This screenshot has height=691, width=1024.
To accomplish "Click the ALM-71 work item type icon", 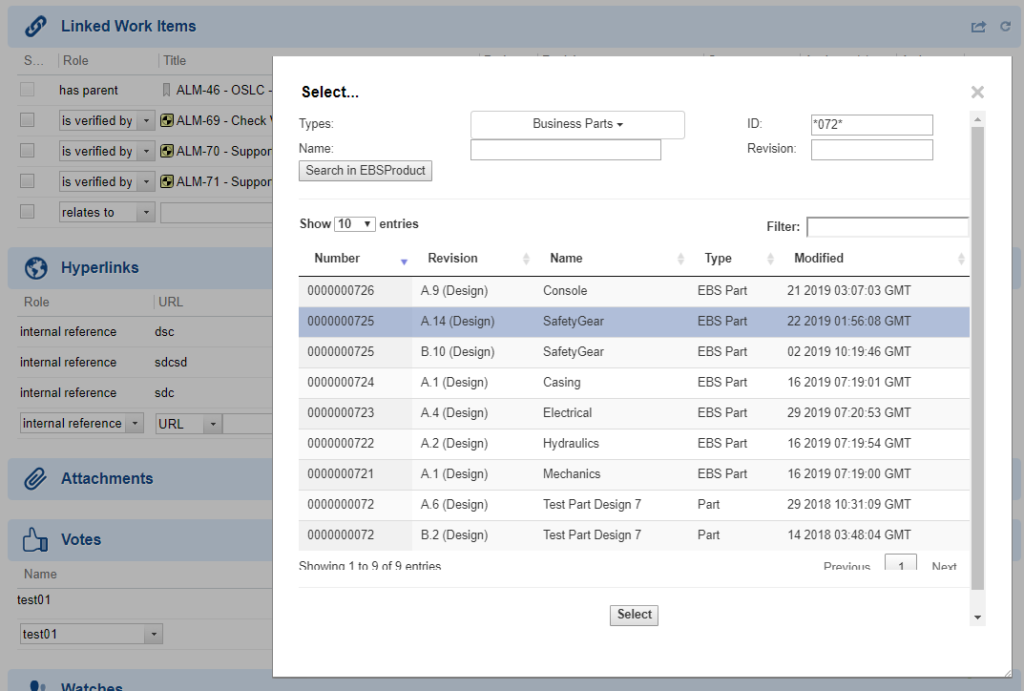I will pos(167,182).
